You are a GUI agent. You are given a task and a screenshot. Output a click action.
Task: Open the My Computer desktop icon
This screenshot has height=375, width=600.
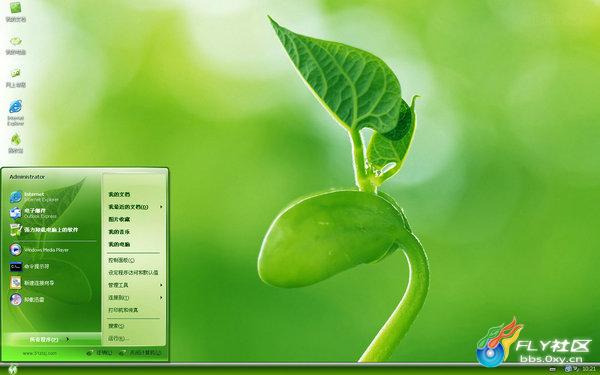pos(16,46)
